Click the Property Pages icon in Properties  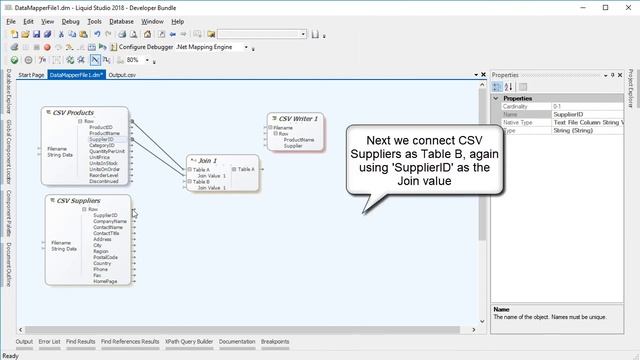click(x=523, y=87)
